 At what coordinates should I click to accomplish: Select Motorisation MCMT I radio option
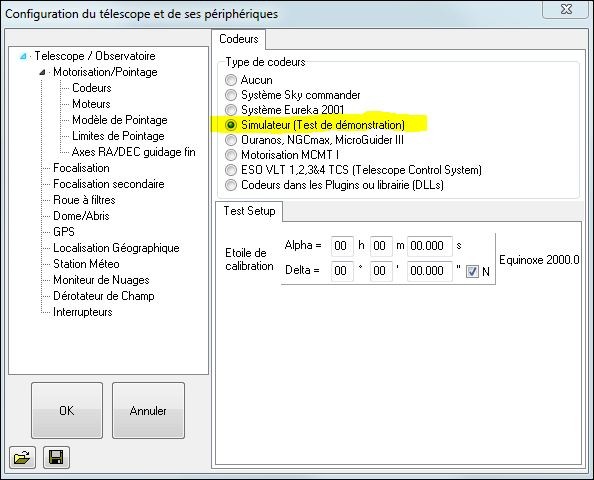[231, 155]
